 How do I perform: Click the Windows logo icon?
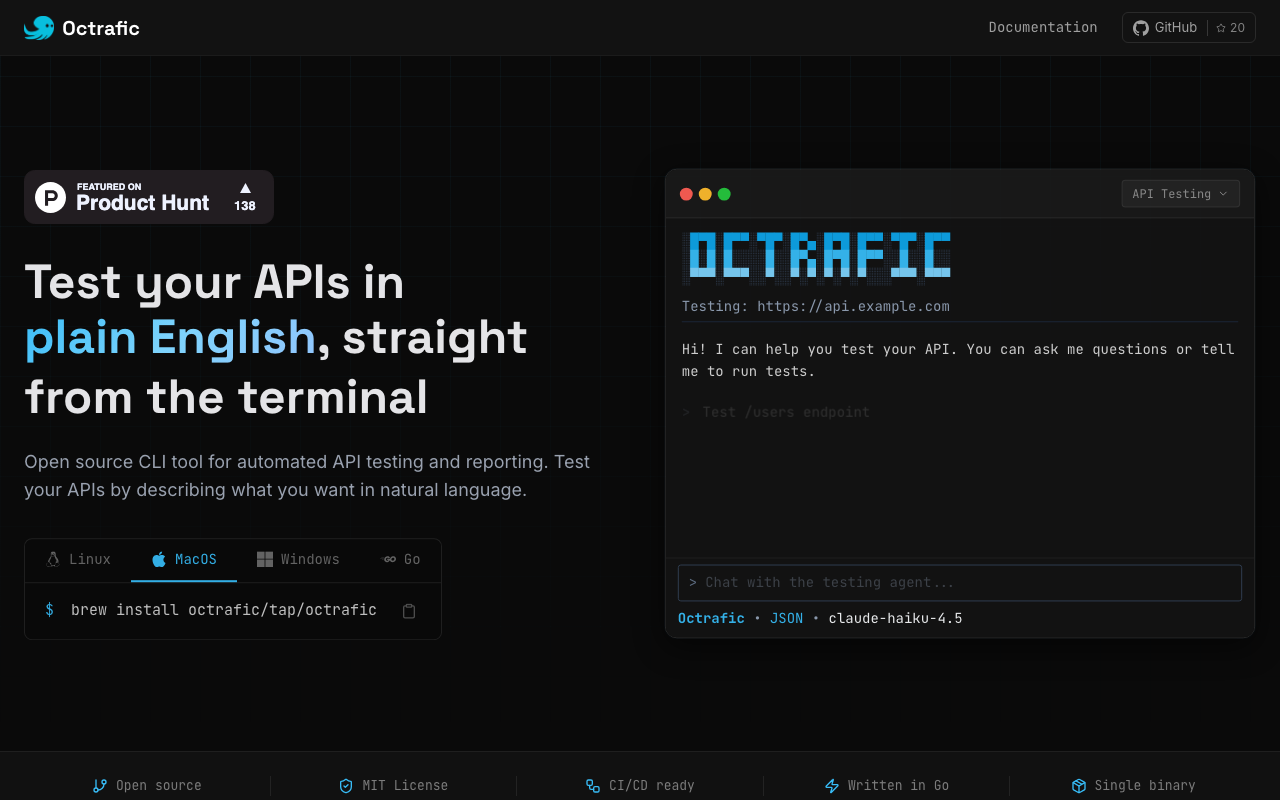coord(265,559)
